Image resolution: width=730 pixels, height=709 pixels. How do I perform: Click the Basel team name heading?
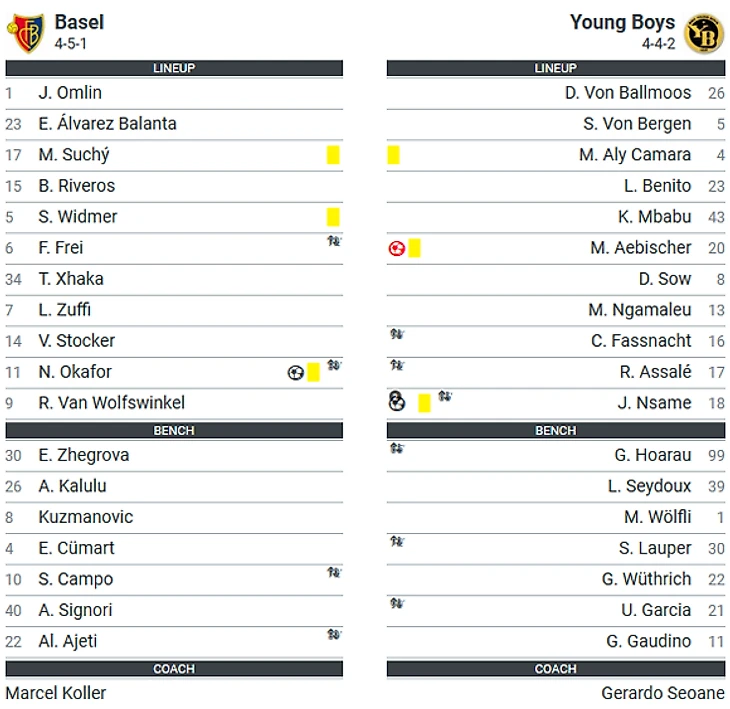[79, 22]
